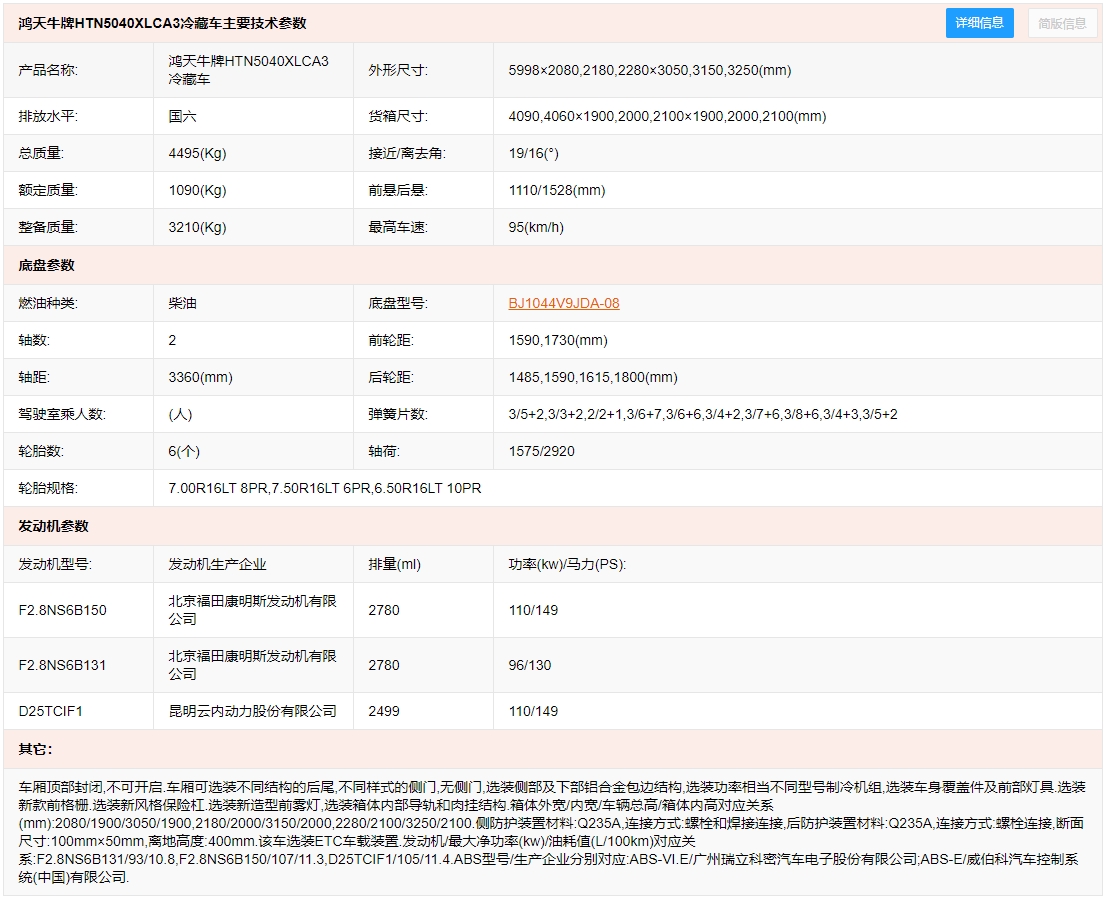Select tire count value 6(个)
Viewport: 1106px width, 900px height.
point(184,451)
